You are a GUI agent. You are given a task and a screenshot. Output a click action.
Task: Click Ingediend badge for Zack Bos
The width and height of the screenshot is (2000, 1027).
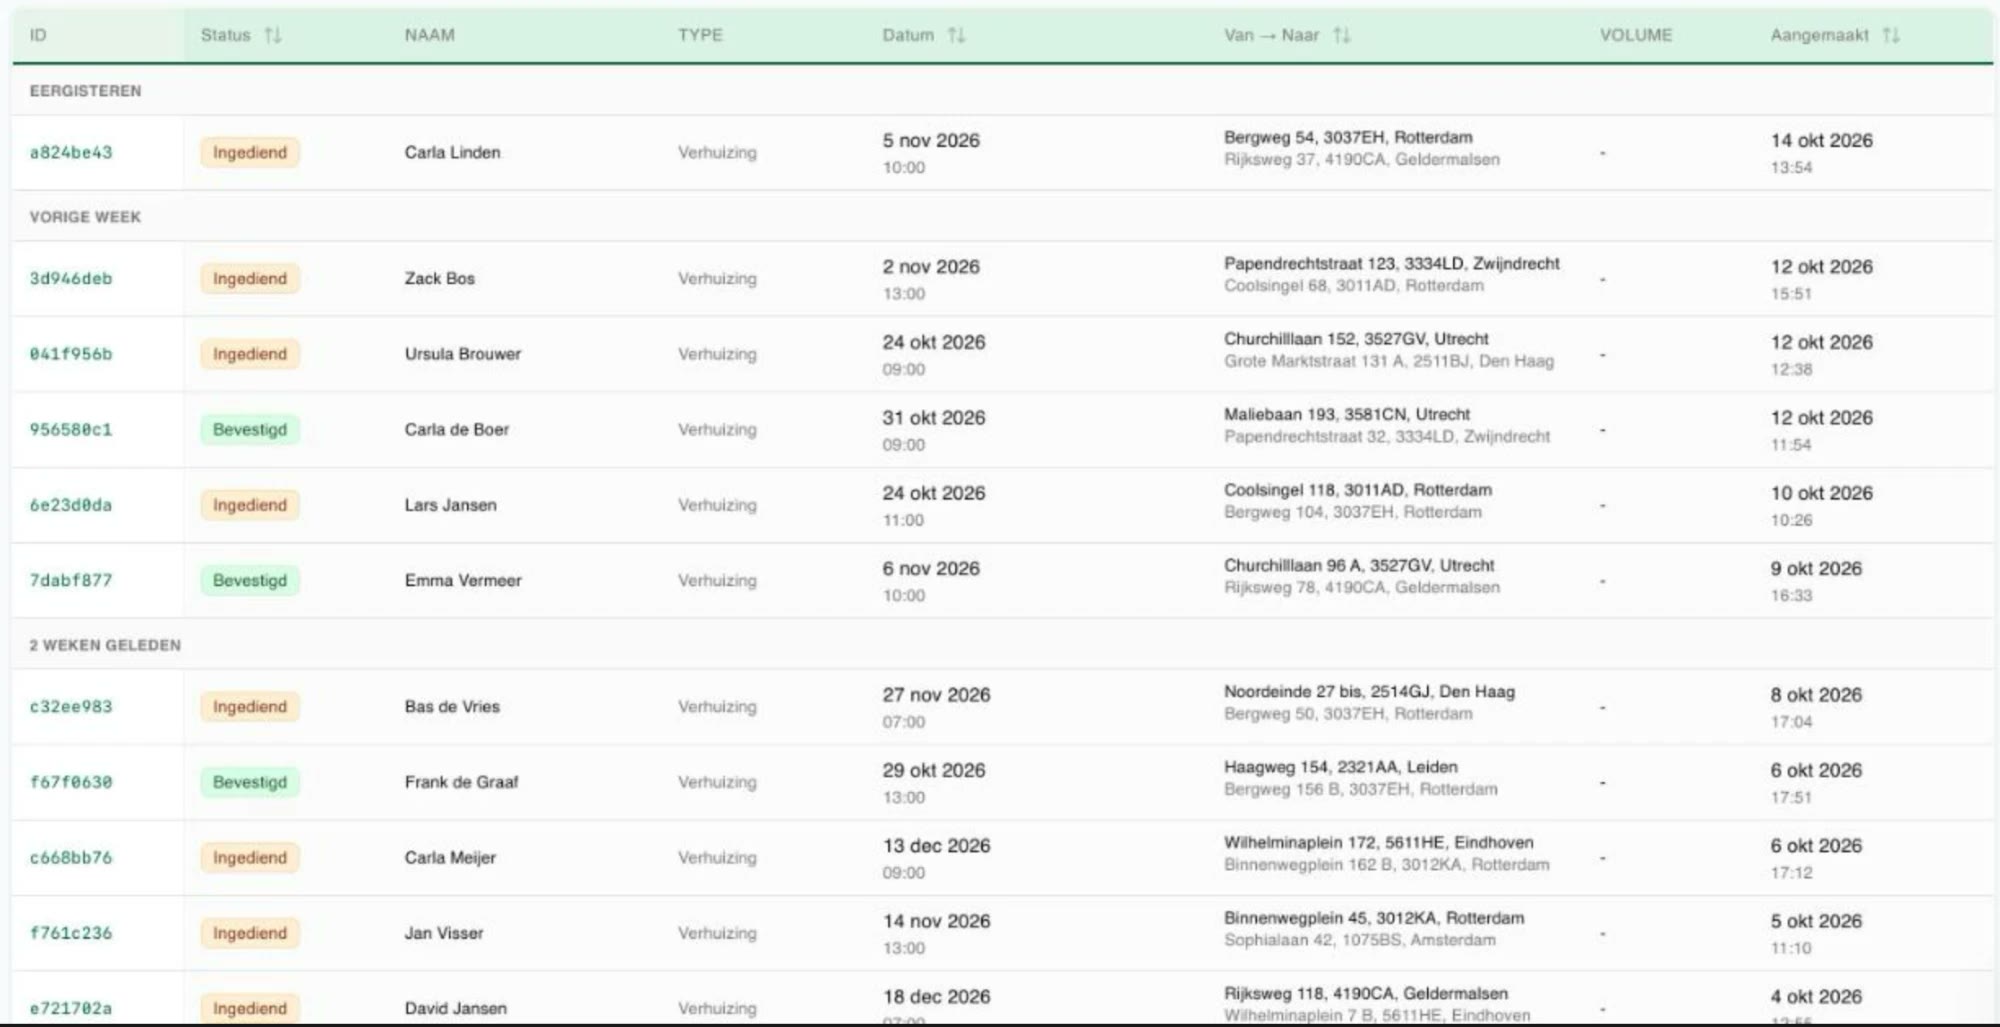point(250,279)
